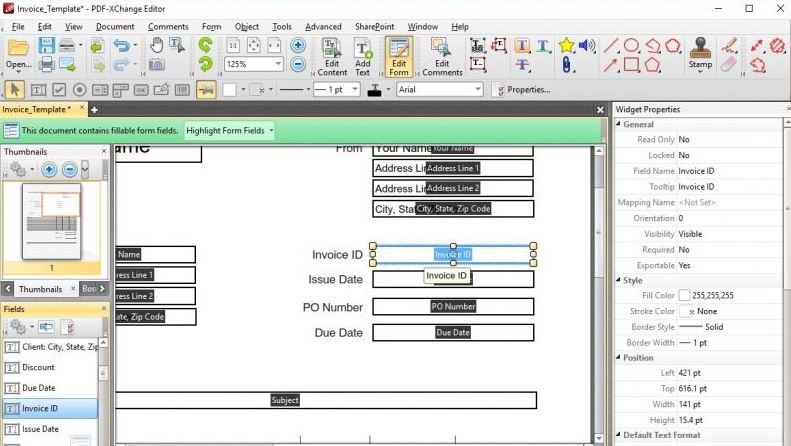Choose the Oval drawing tool
Image resolution: width=791 pixels, height=446 pixels.
(x=632, y=45)
